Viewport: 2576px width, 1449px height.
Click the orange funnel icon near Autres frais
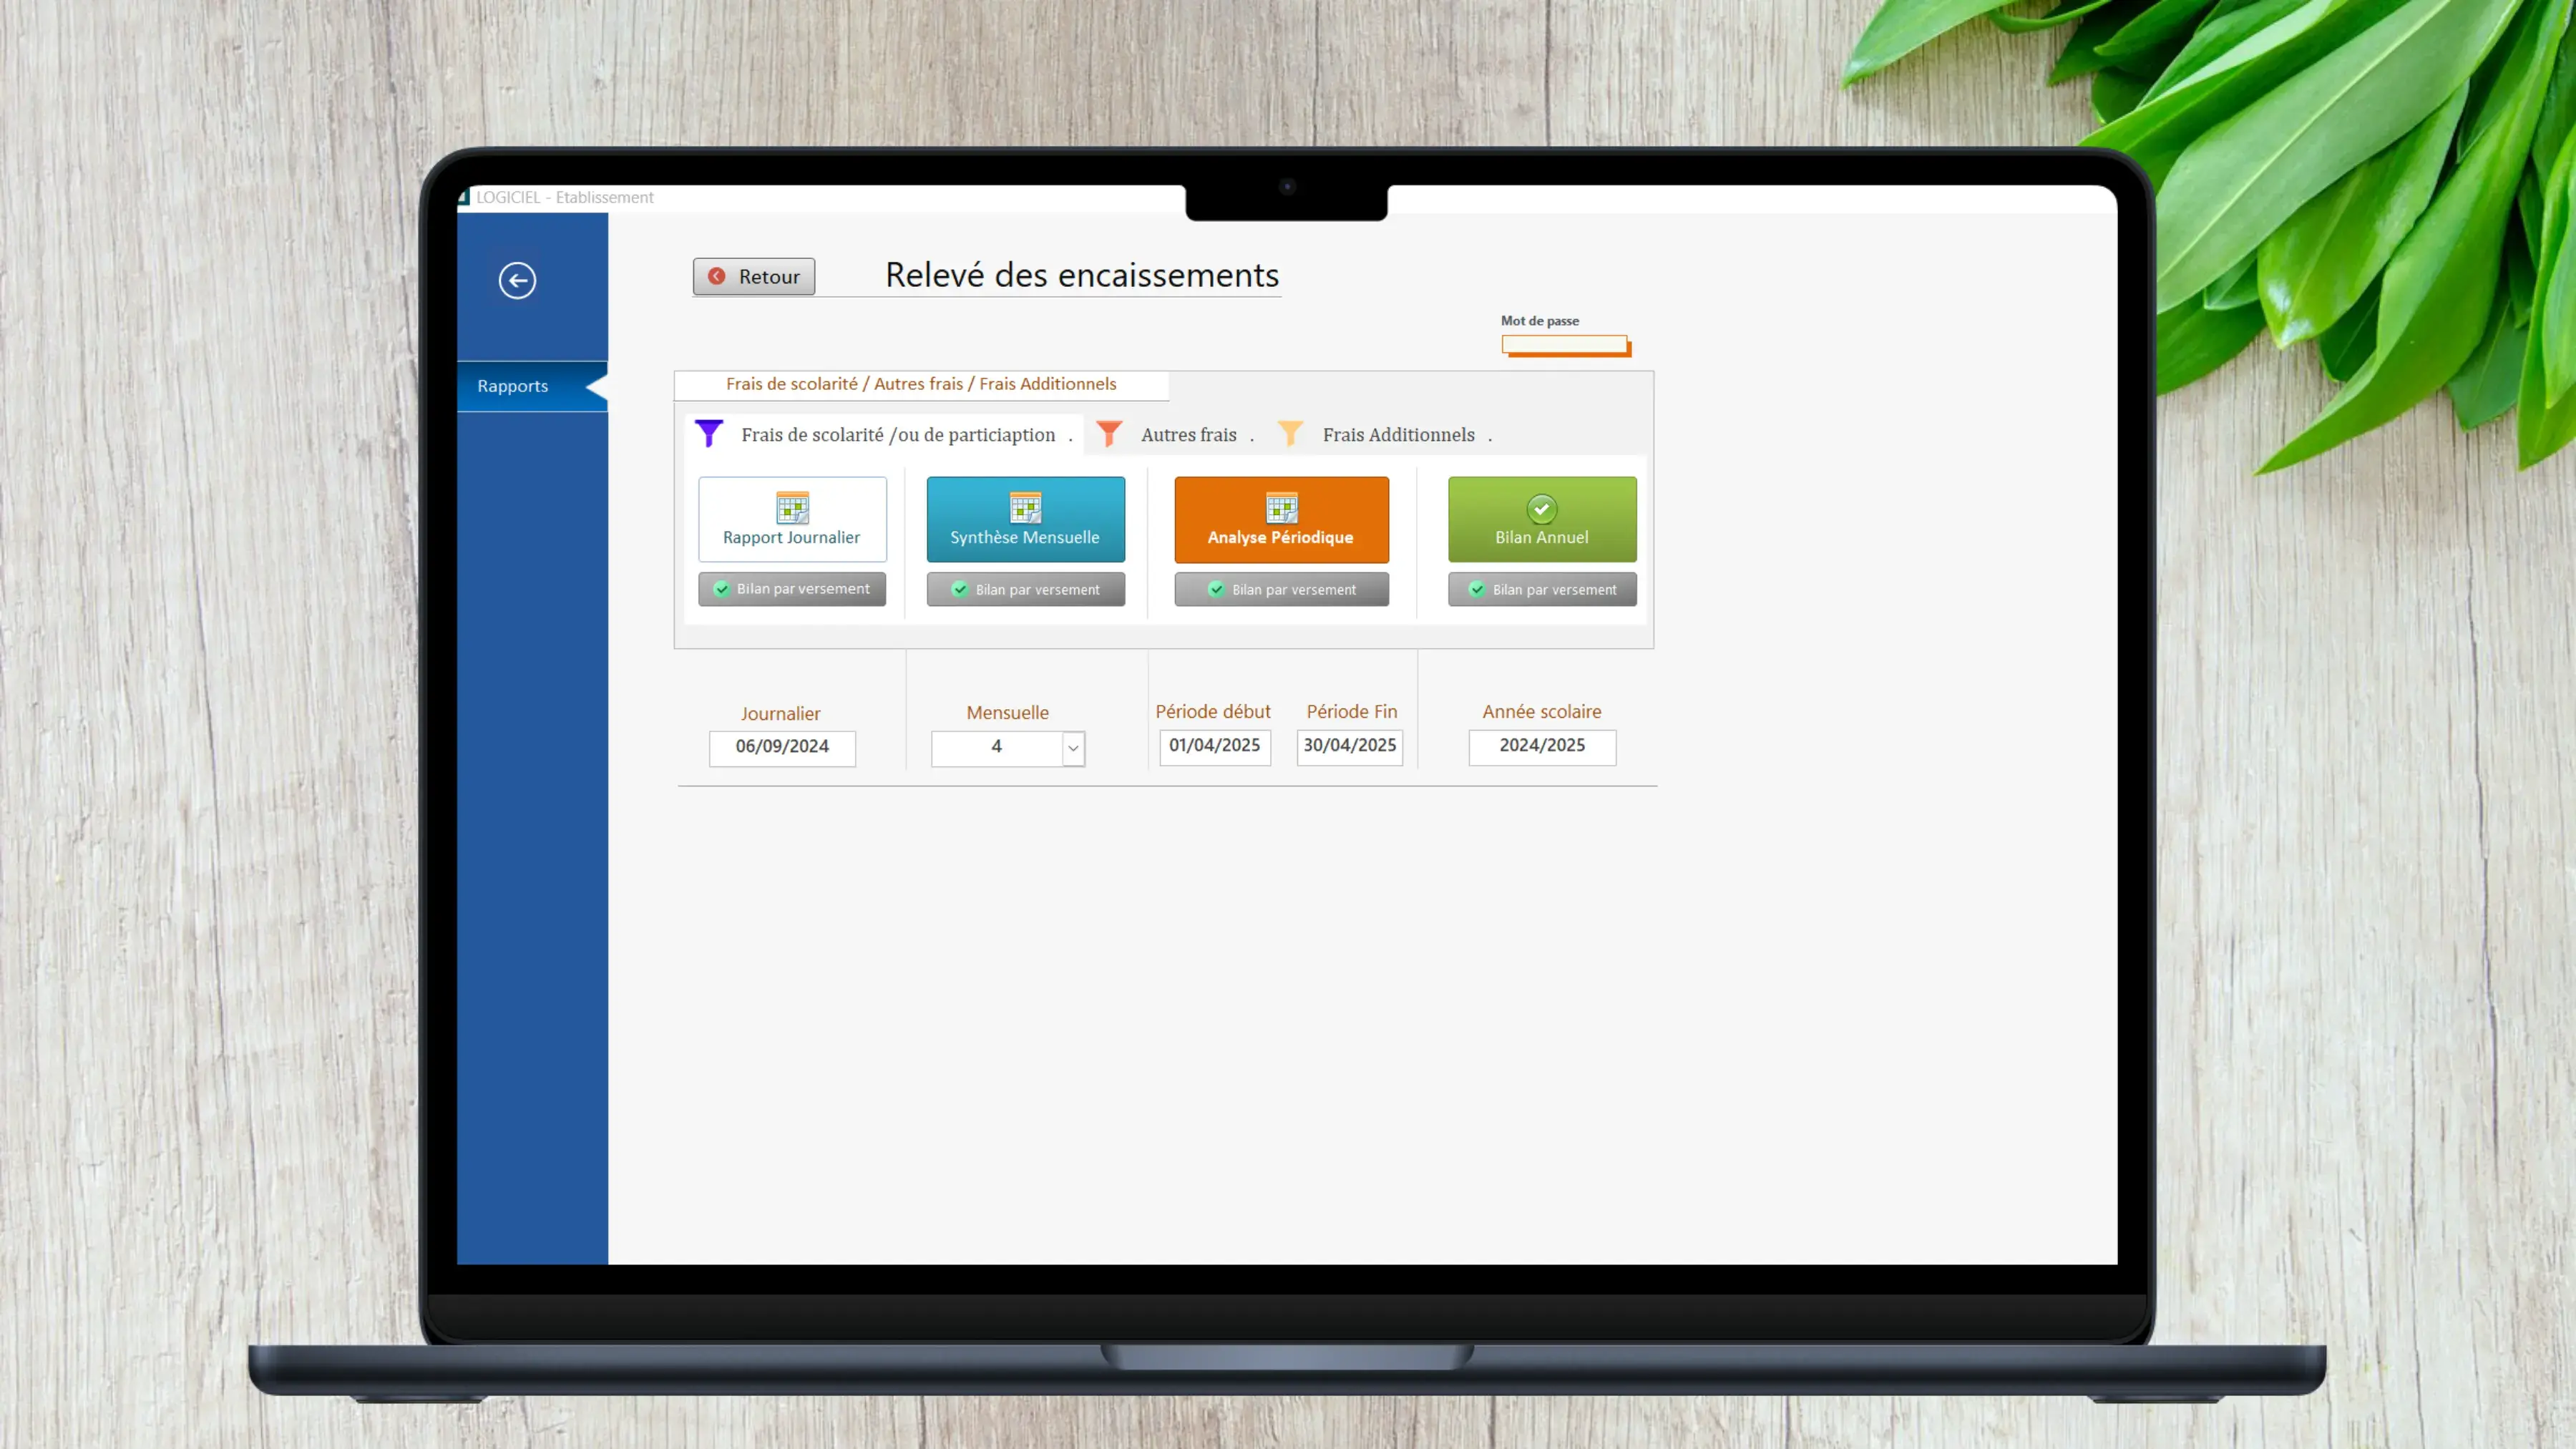(1108, 433)
